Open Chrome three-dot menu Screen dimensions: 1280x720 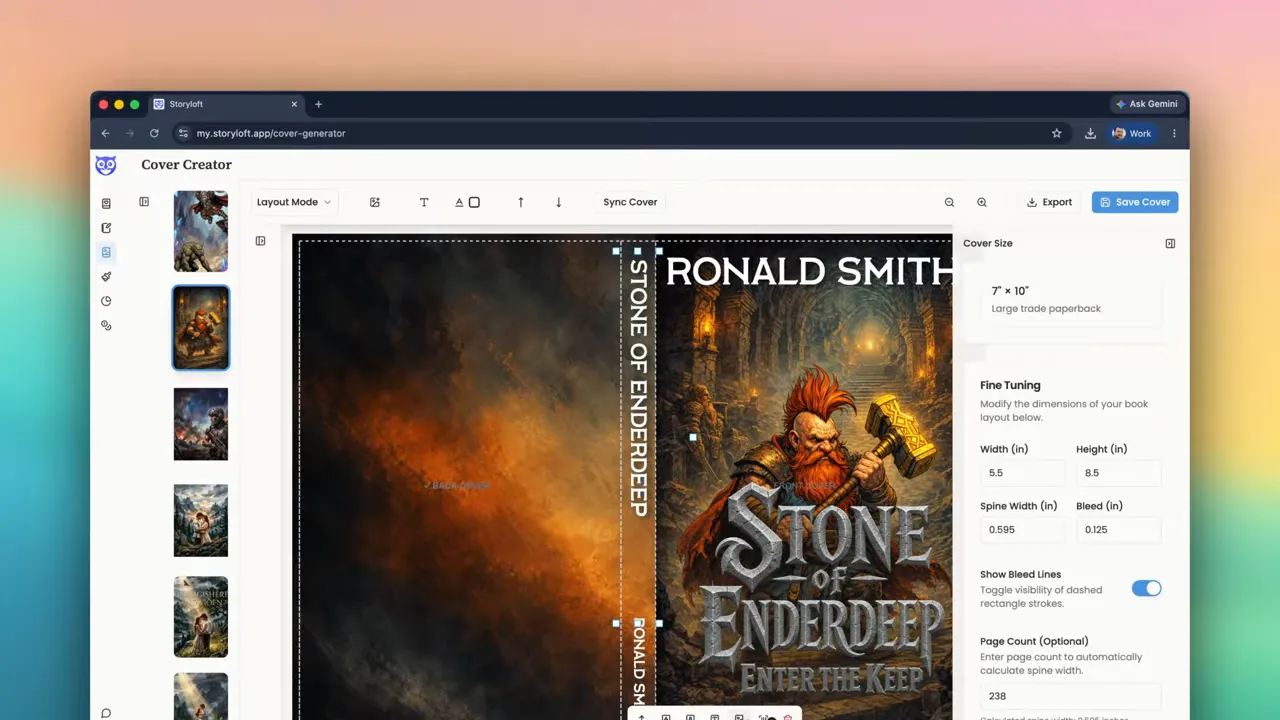point(1174,133)
